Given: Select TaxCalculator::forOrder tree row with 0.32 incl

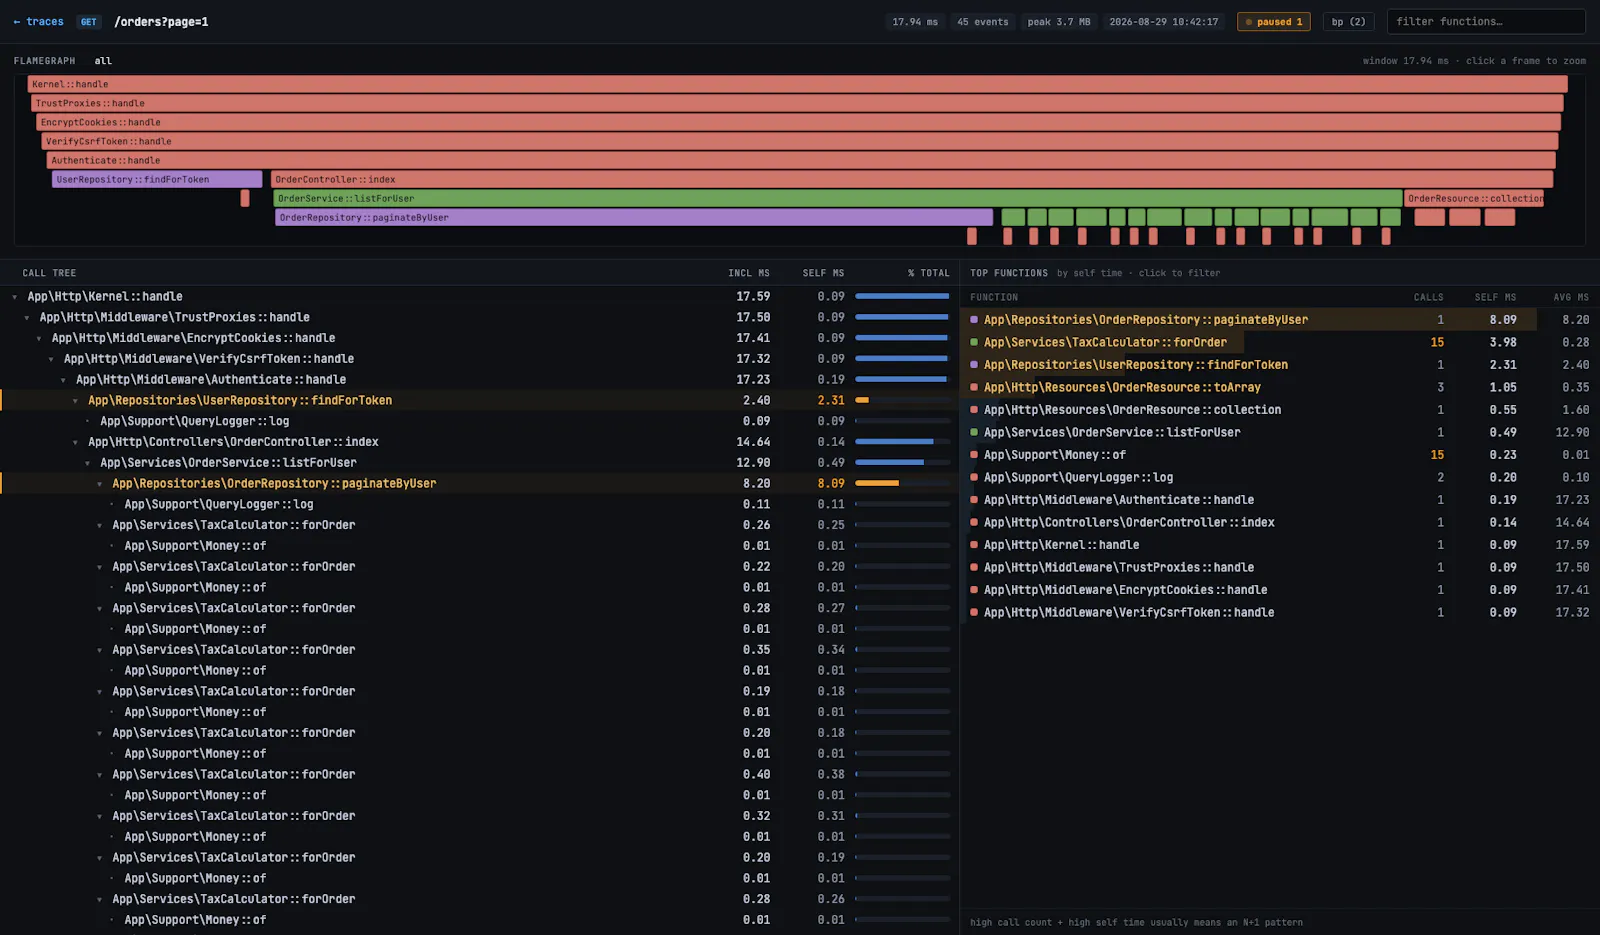Looking at the screenshot, I should (x=480, y=816).
